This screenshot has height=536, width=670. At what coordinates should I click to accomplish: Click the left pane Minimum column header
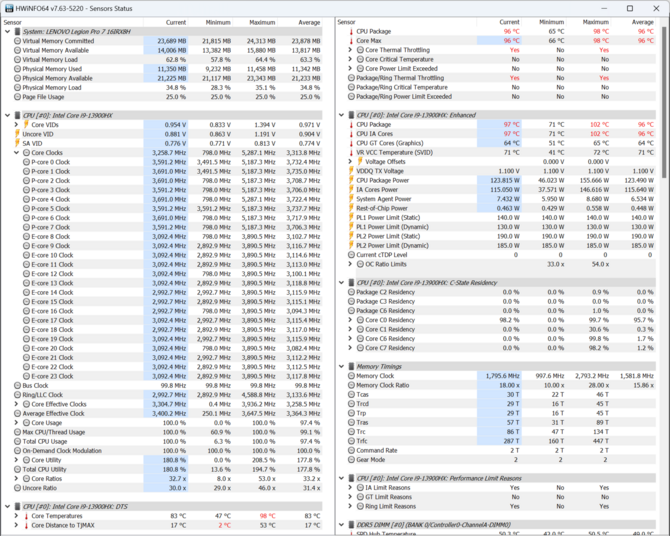(211, 22)
